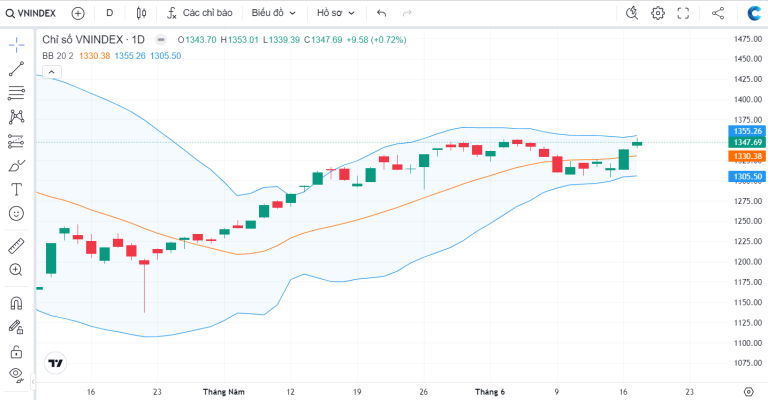768x400 pixels.
Task: Redo the last chart action
Action: click(x=407, y=13)
